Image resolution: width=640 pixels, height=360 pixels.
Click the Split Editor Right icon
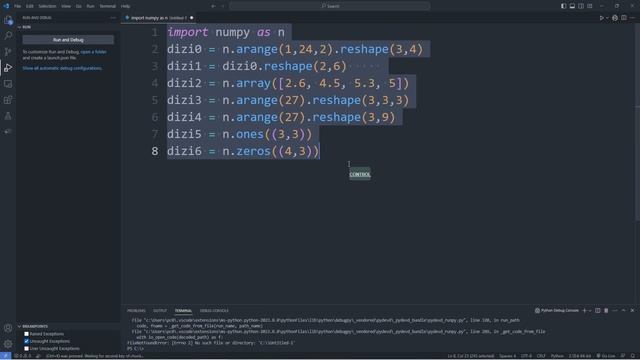[x=624, y=18]
